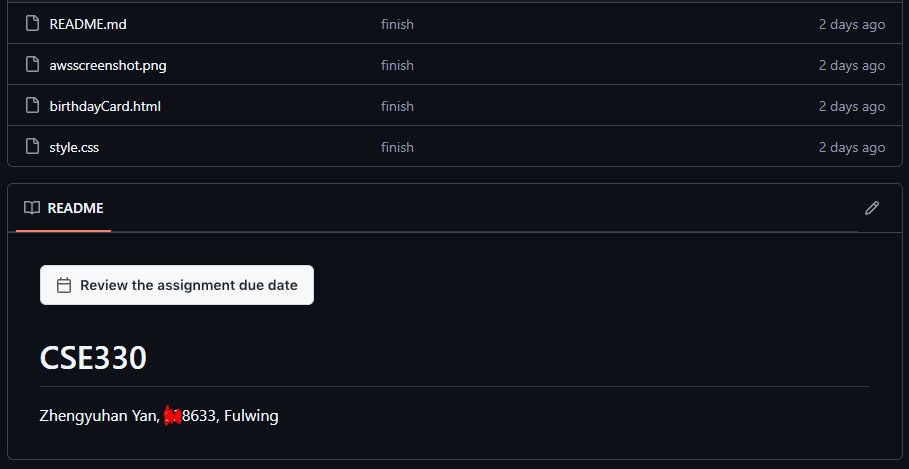Open the README.md file
Screen dimensions: 909x469
pyautogui.click(x=88, y=24)
